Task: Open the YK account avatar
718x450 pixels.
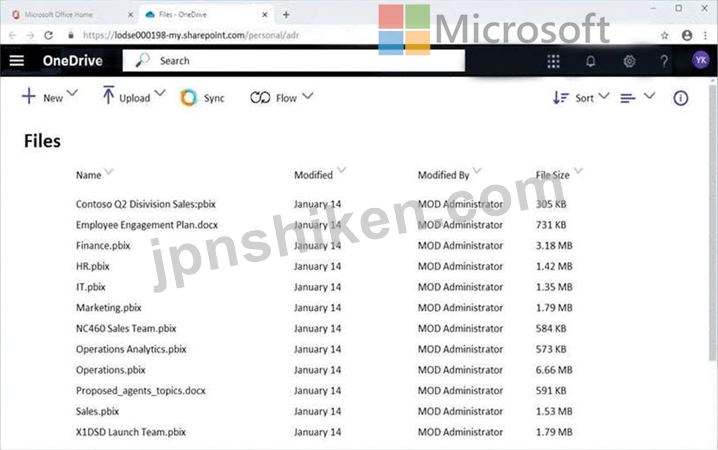Action: coord(701,60)
